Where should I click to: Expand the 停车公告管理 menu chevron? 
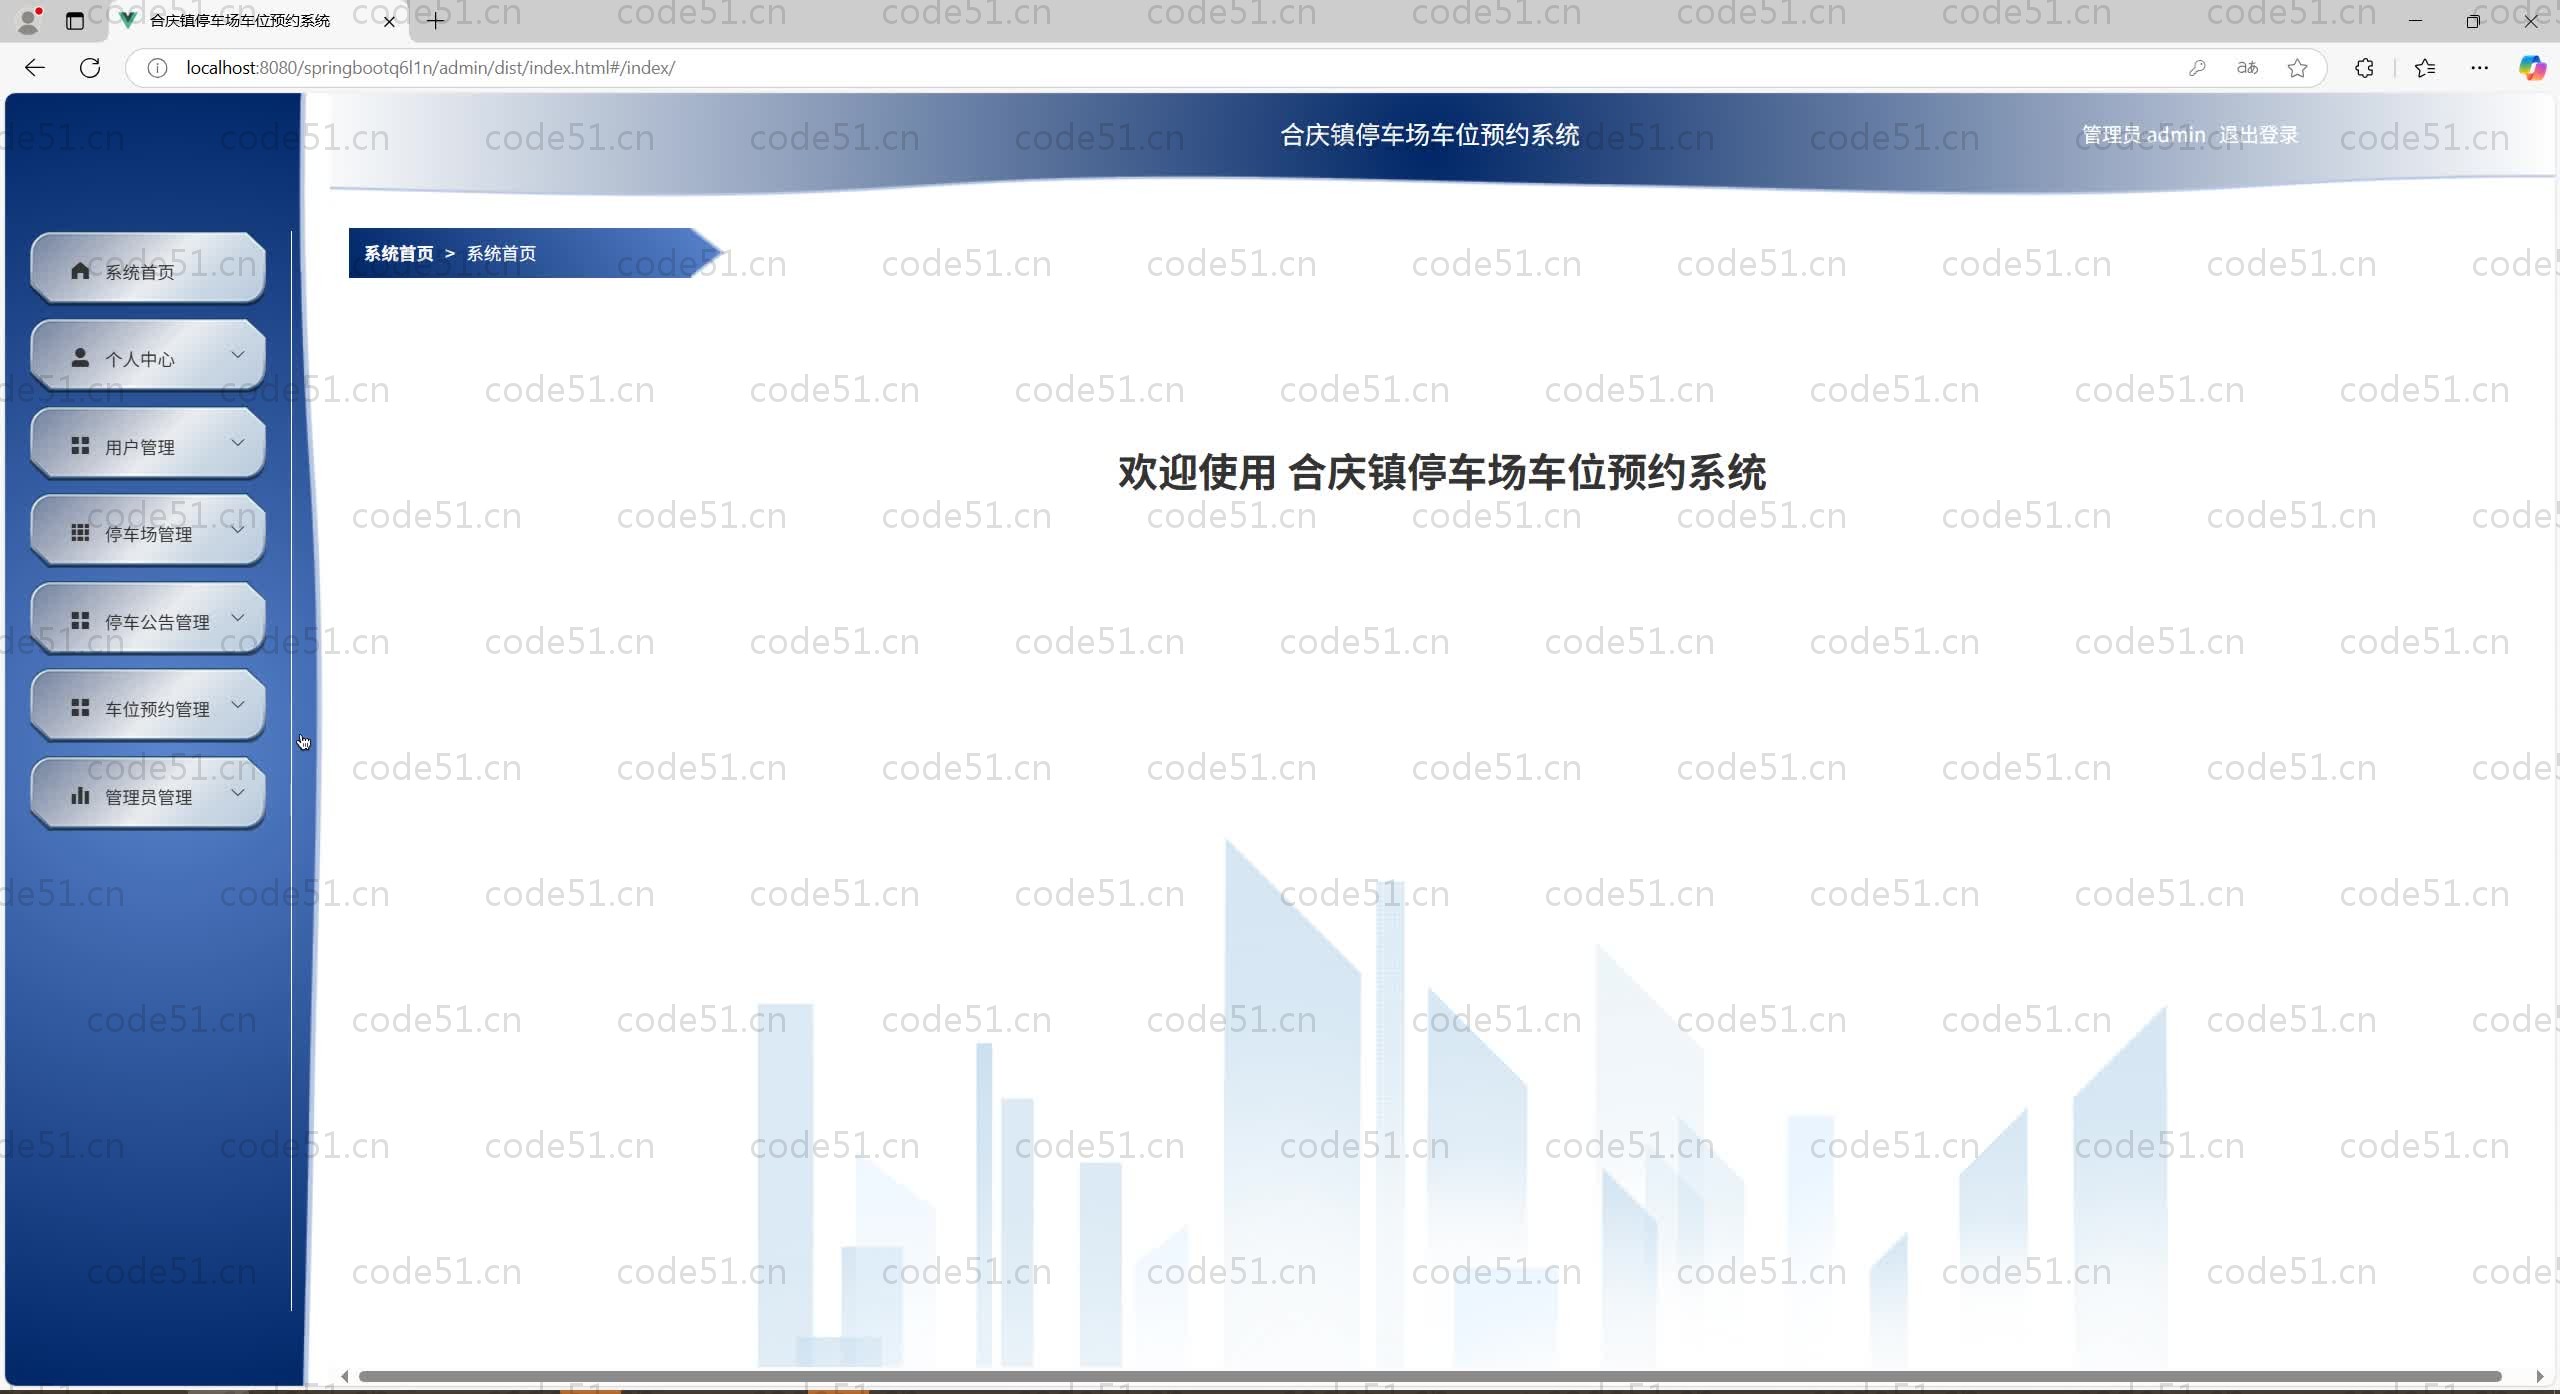[237, 617]
